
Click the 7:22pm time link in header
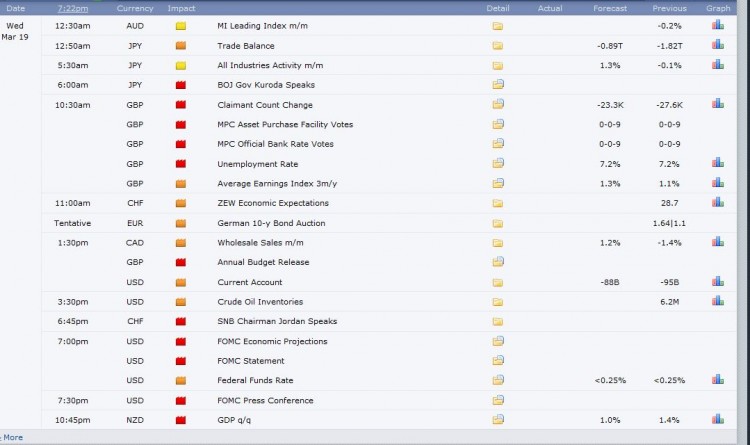(x=73, y=8)
